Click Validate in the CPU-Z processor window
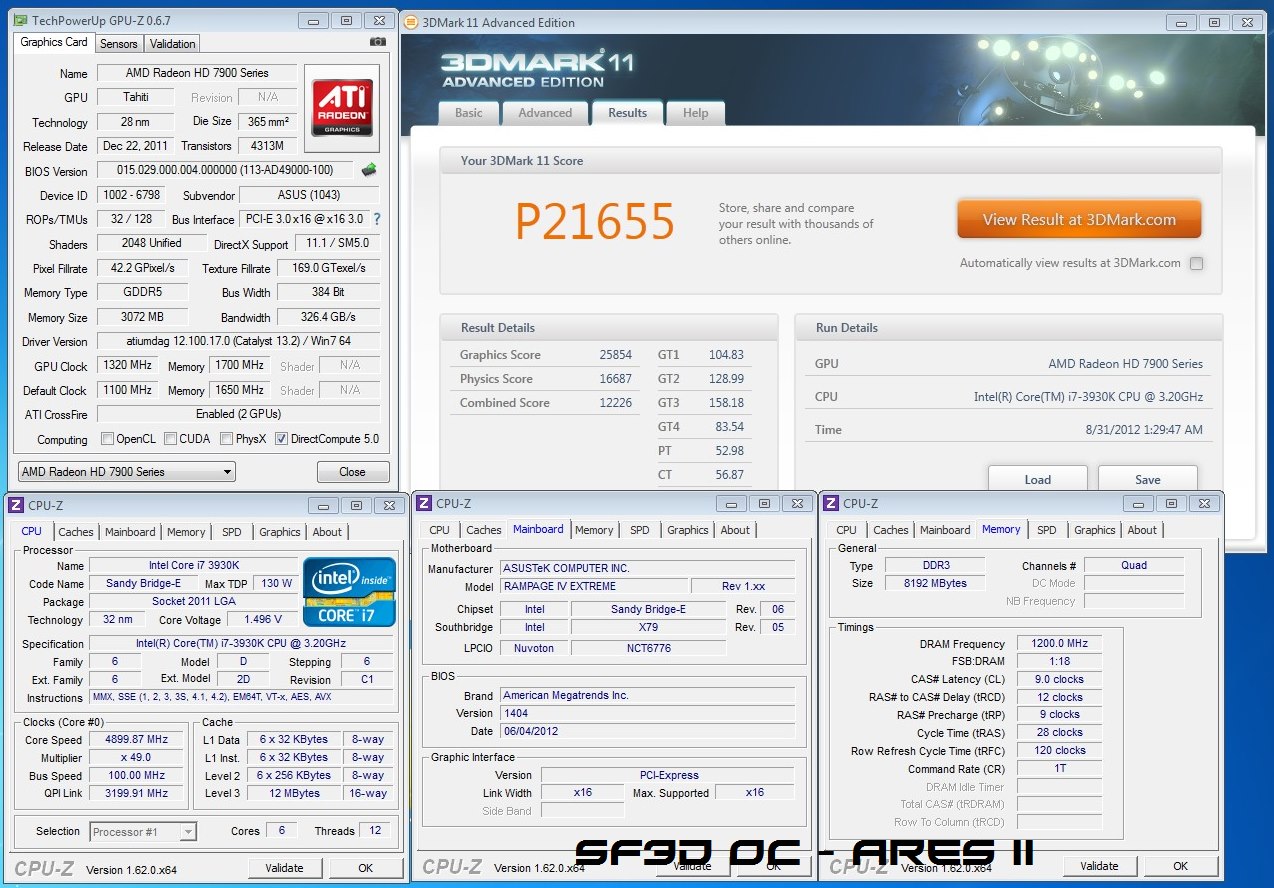 284,868
